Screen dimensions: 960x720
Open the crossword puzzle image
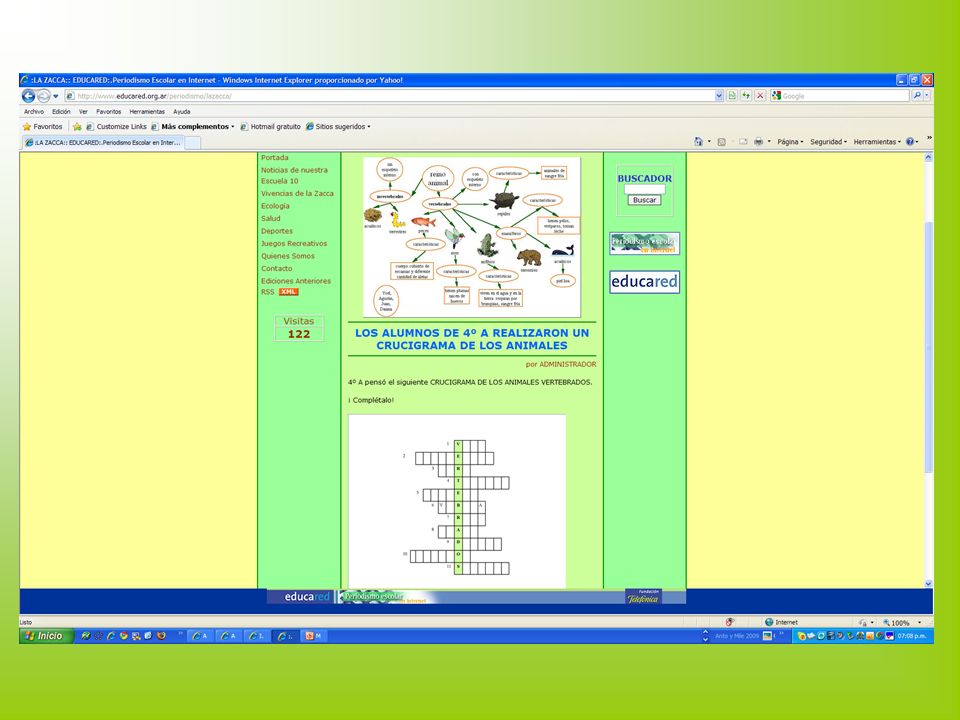[457, 501]
